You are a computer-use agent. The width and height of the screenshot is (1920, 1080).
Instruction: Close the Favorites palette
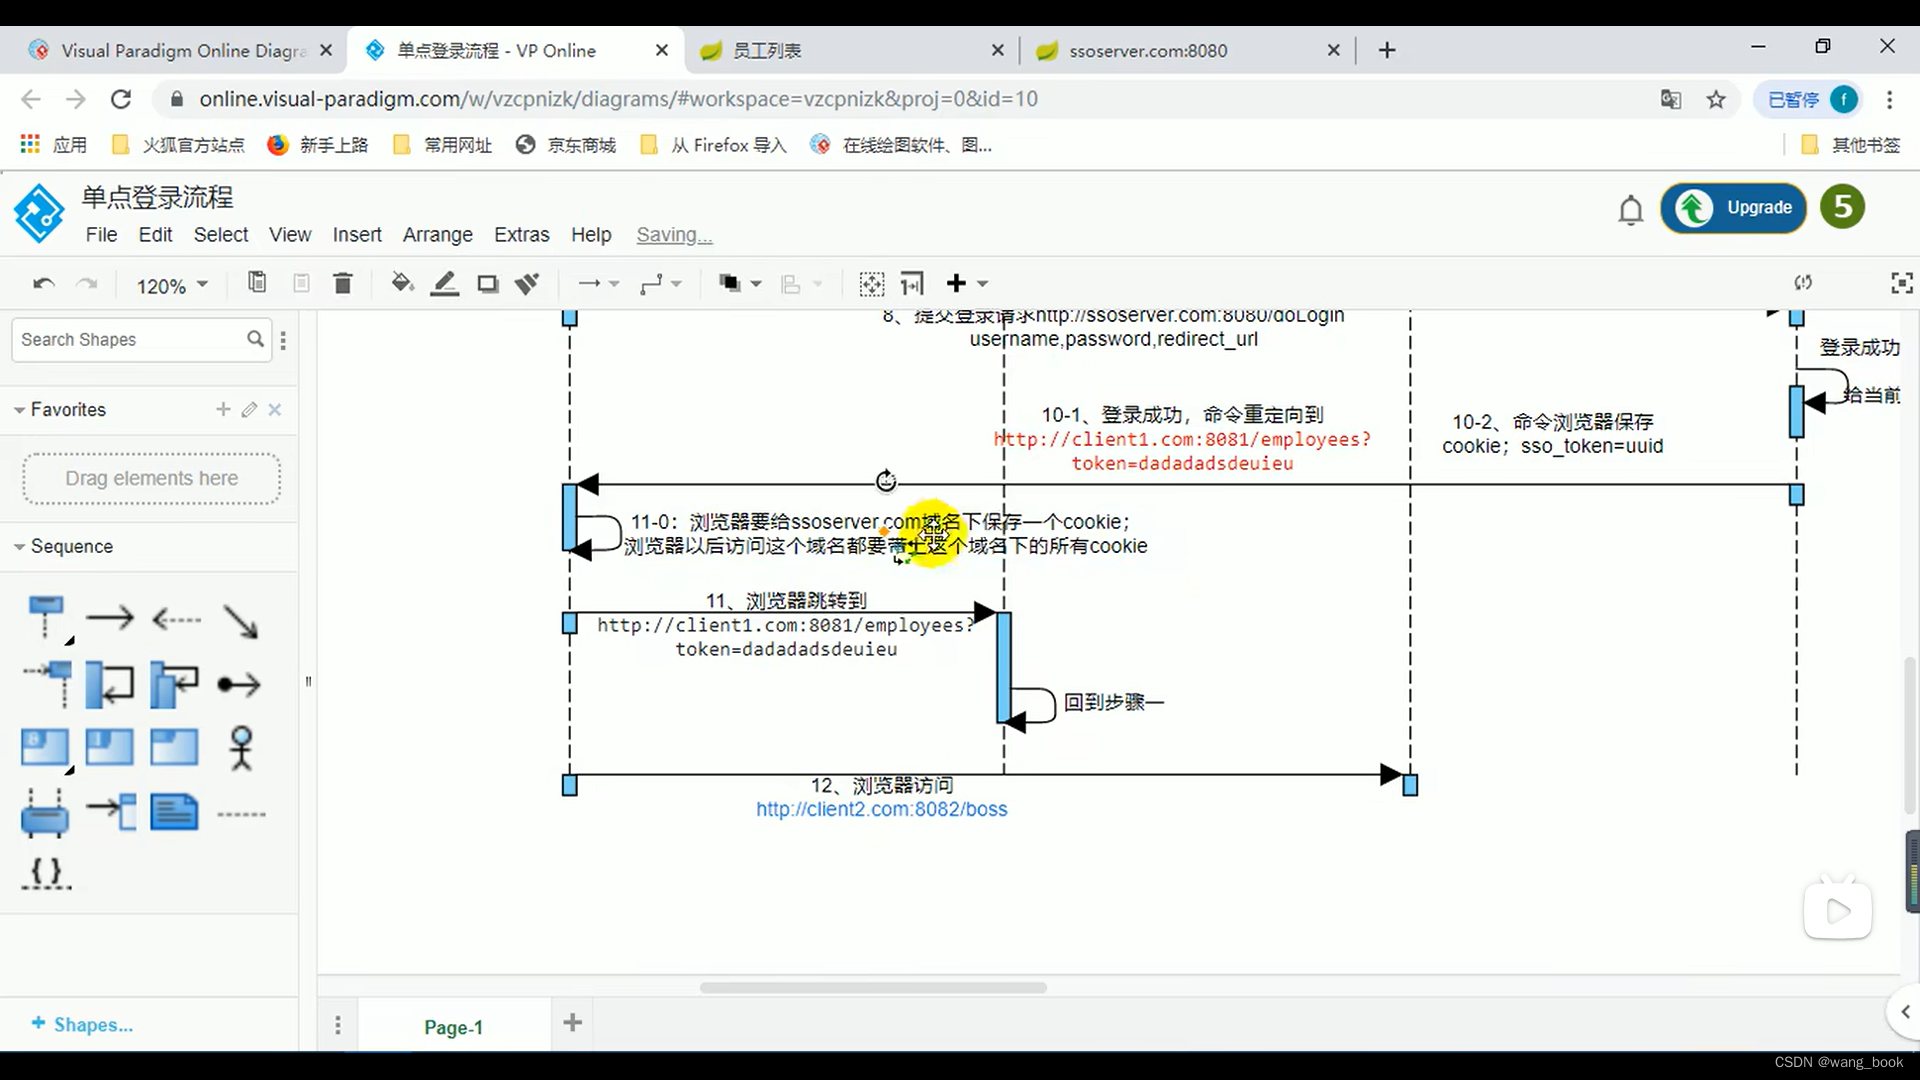click(x=275, y=409)
